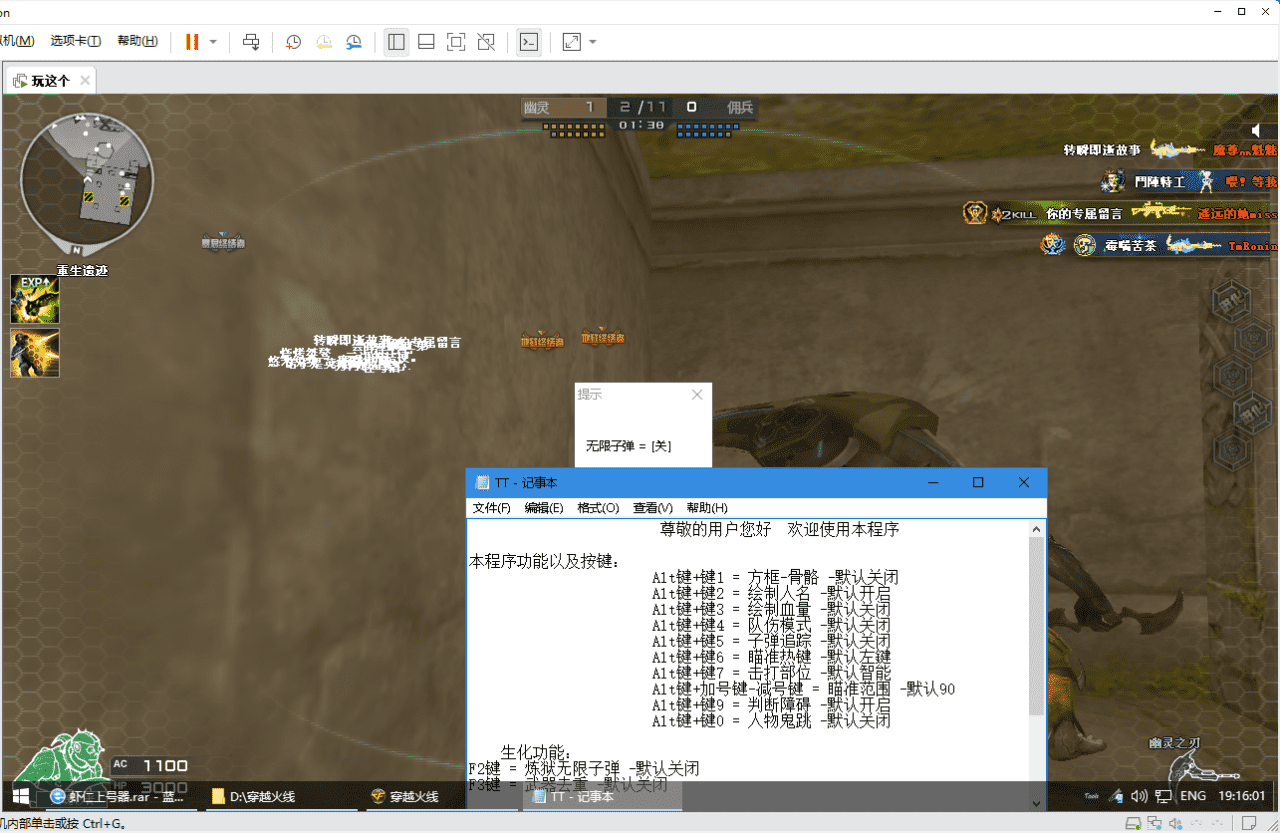Minimize the TT Notepad window
This screenshot has width=1280, height=833.
[x=932, y=482]
